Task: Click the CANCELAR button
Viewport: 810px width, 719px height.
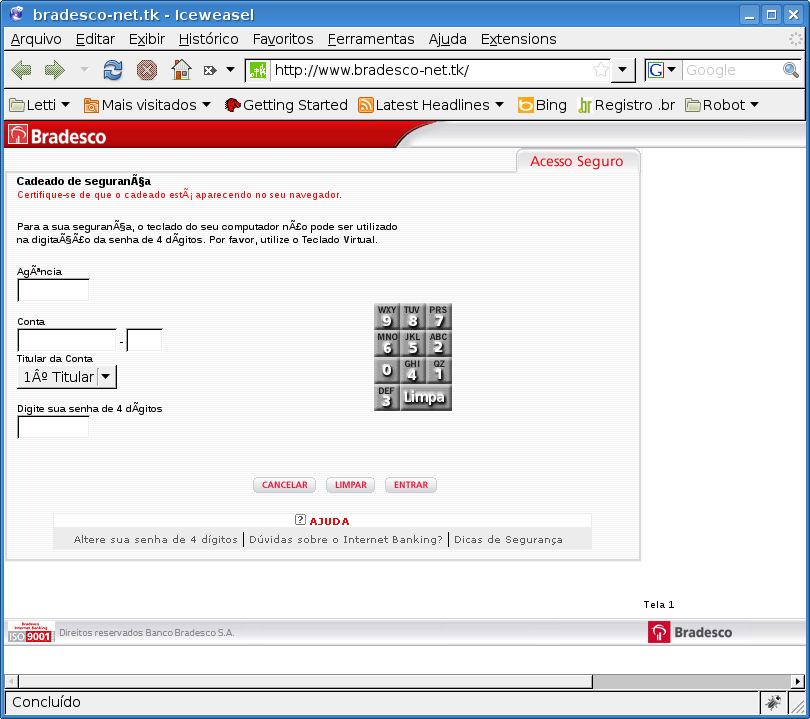Action: [x=285, y=485]
